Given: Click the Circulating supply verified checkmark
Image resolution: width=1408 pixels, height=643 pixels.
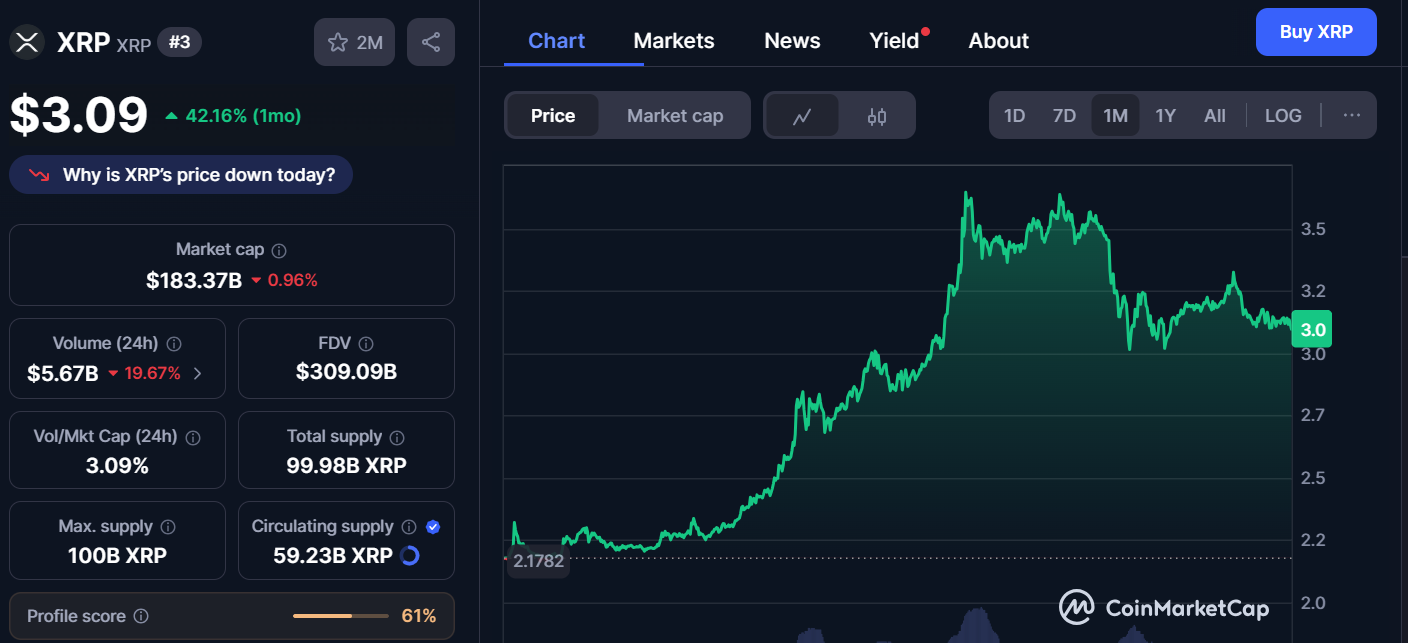Looking at the screenshot, I should (x=431, y=525).
